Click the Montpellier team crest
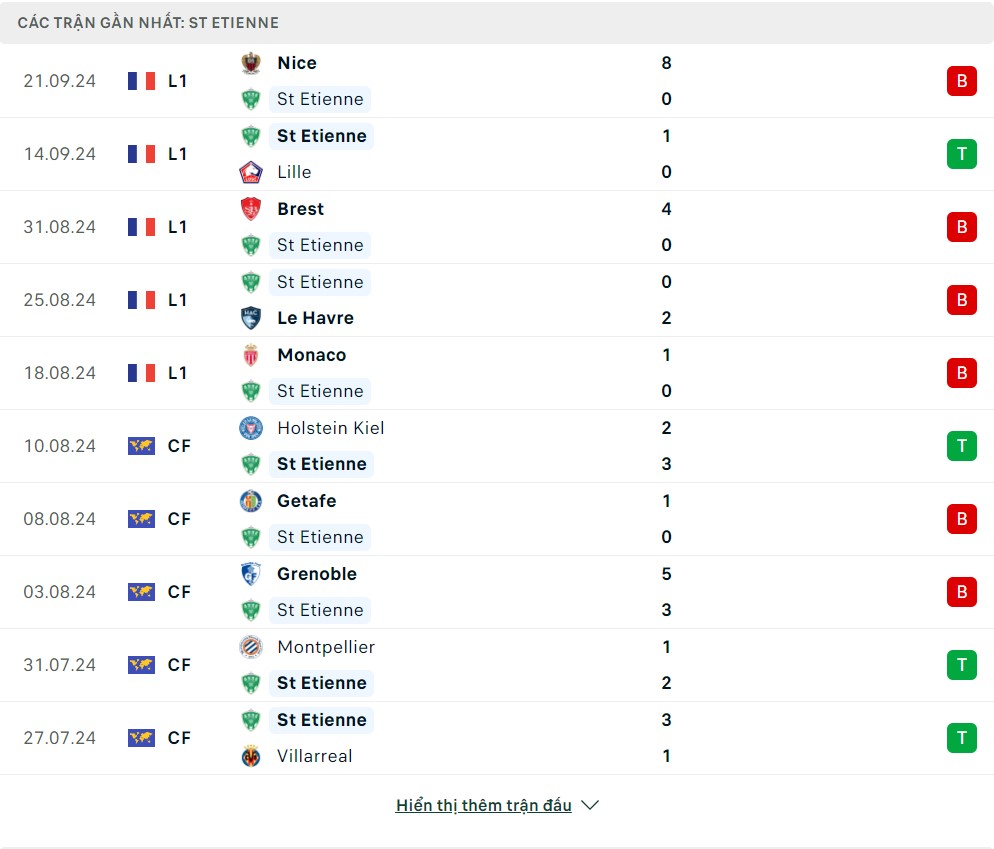This screenshot has width=994, height=849. point(250,647)
